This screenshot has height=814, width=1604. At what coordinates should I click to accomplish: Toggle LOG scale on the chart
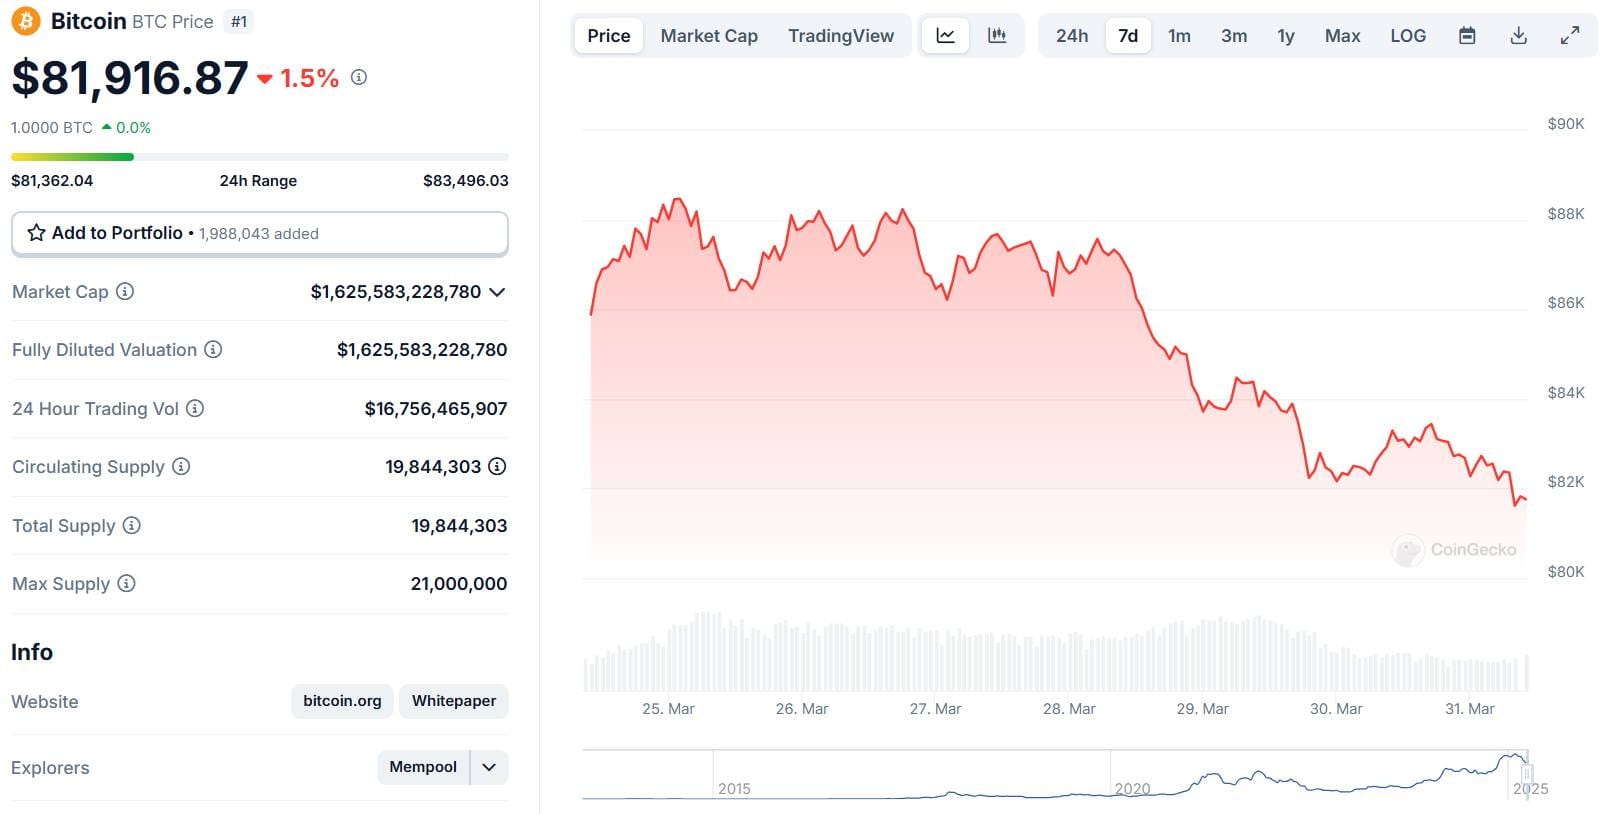(1408, 36)
